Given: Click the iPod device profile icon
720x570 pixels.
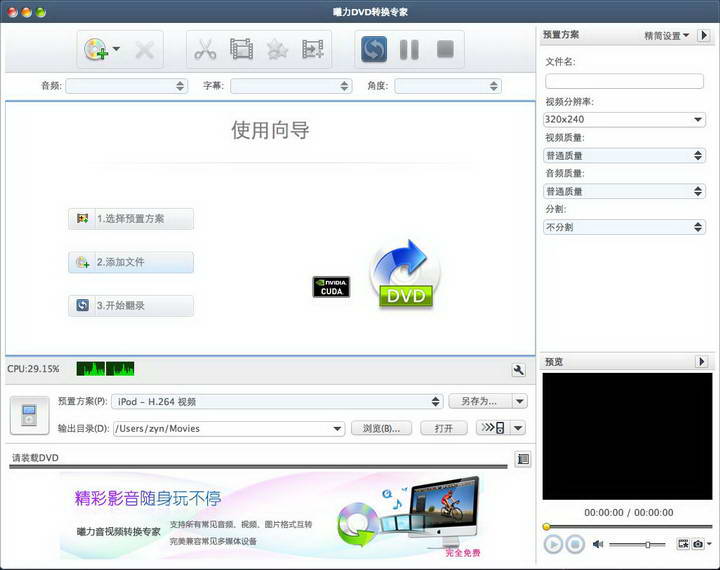Looking at the screenshot, I should (29, 415).
